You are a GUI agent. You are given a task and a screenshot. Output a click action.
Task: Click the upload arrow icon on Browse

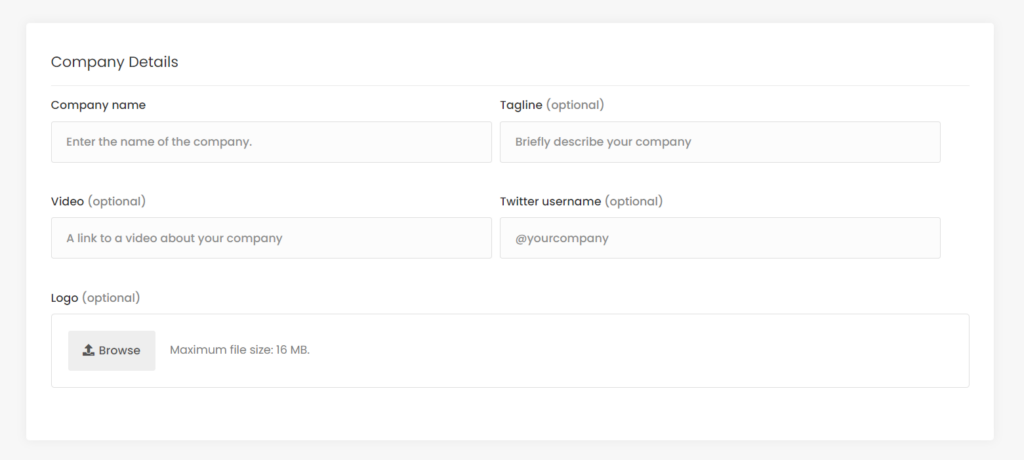[88, 350]
